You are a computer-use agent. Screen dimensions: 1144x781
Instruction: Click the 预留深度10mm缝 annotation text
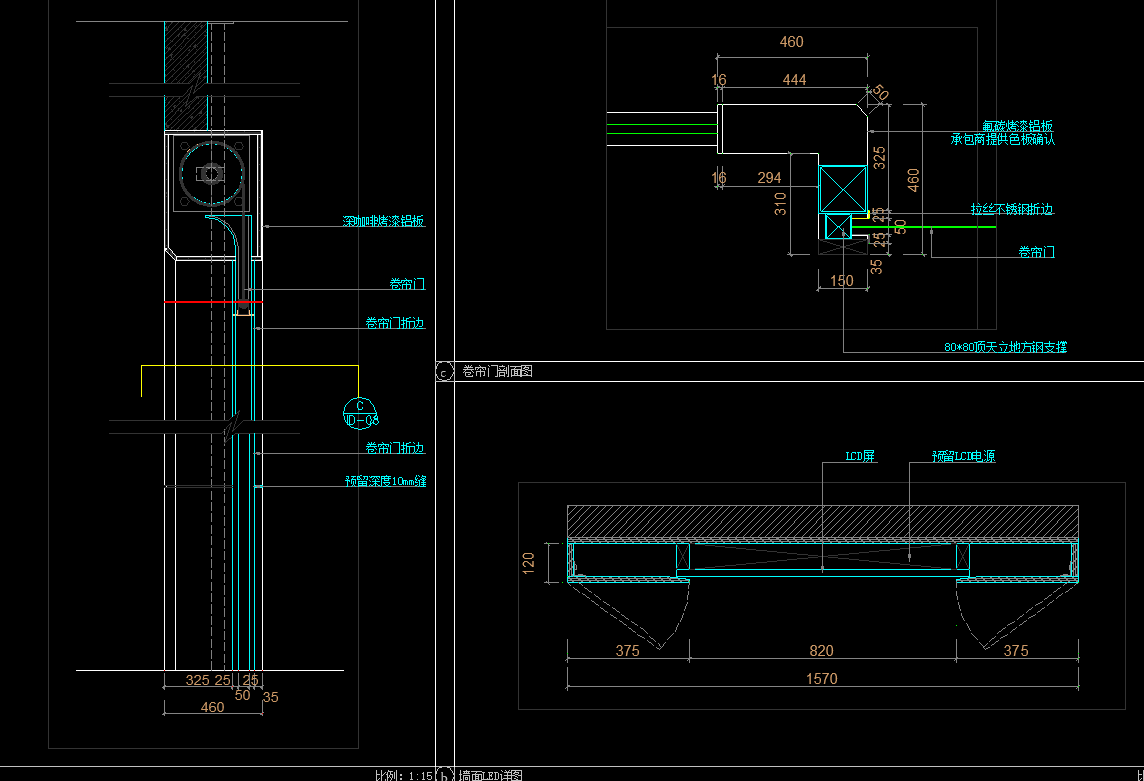click(385, 481)
